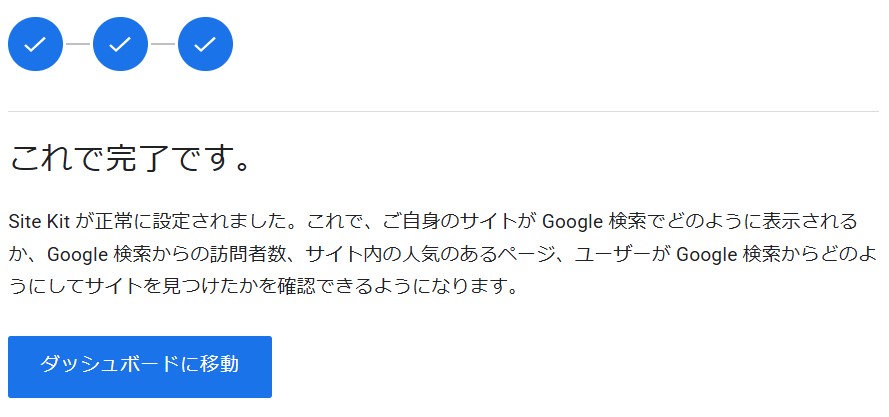The image size is (889, 417).
Task: Click the horizontal divider below the steps
Action: tap(443, 111)
